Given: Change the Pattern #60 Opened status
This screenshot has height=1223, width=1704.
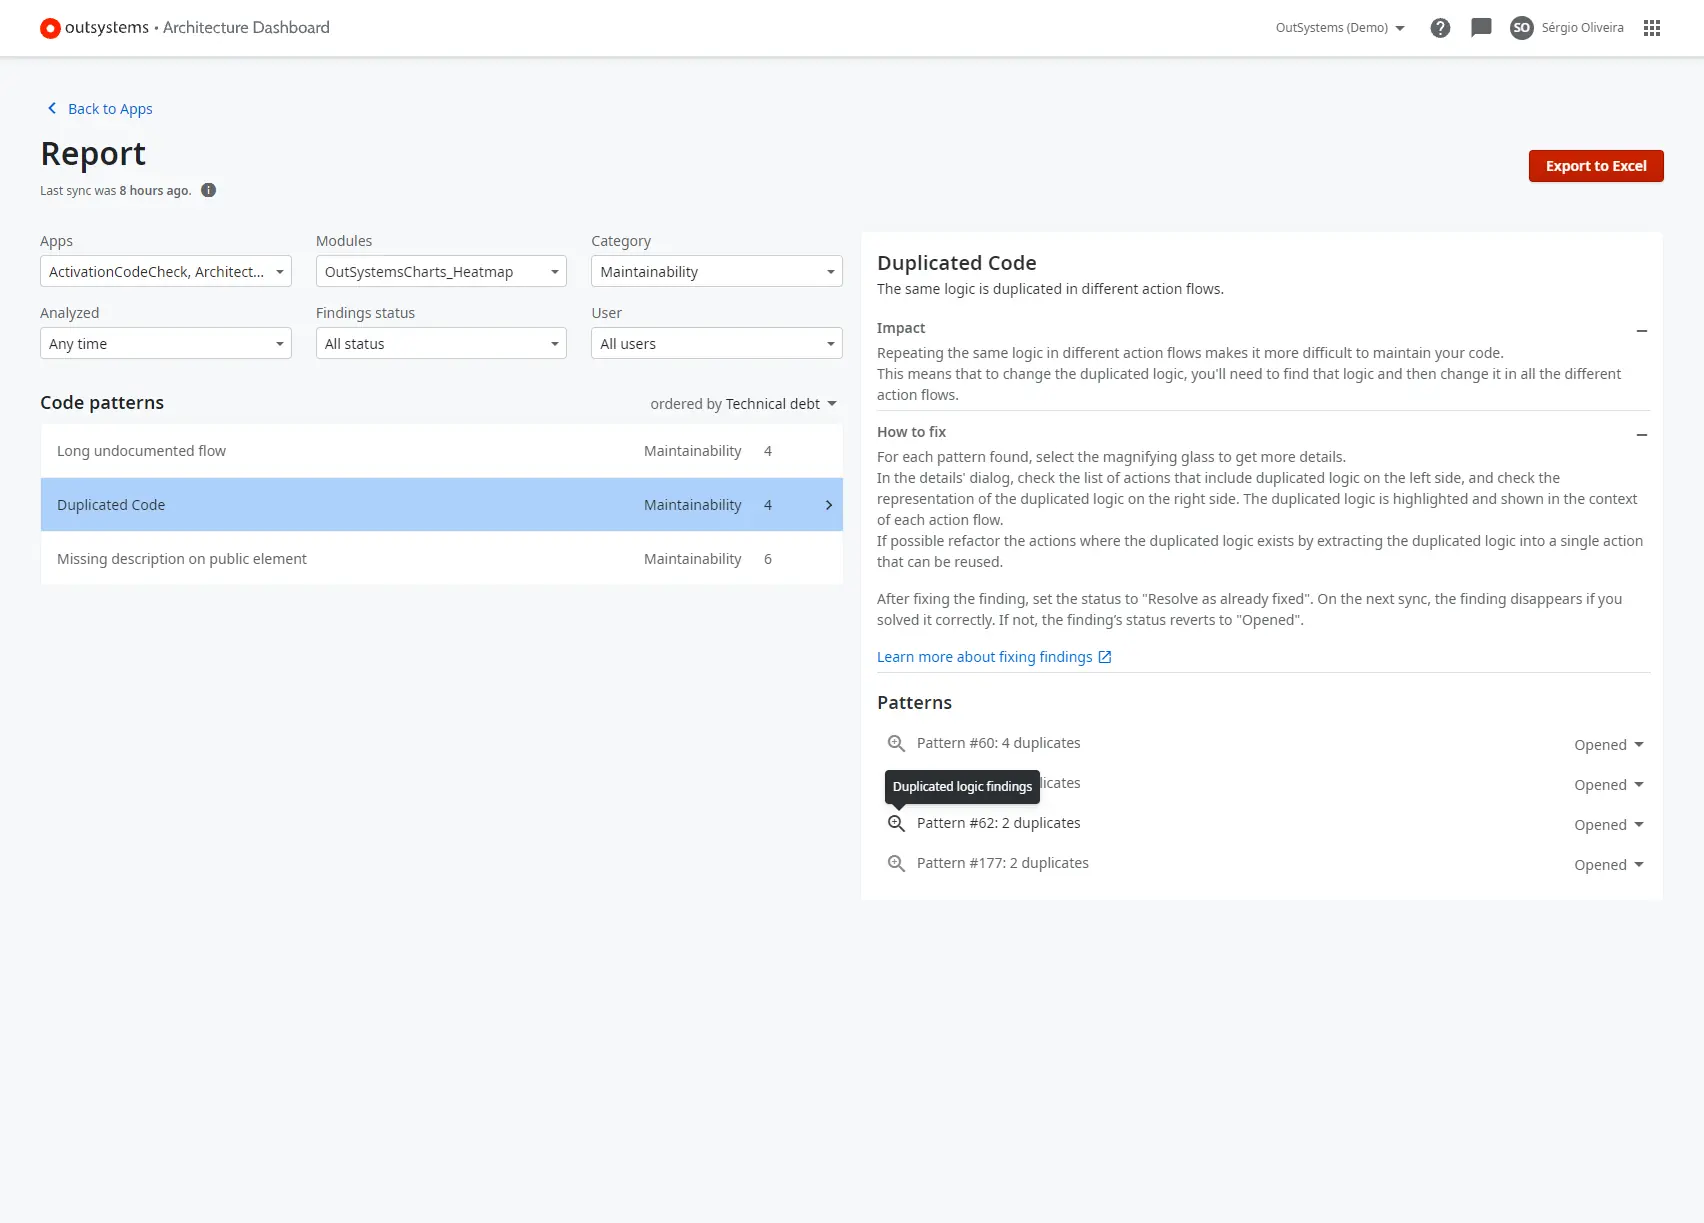Looking at the screenshot, I should [x=1608, y=745].
